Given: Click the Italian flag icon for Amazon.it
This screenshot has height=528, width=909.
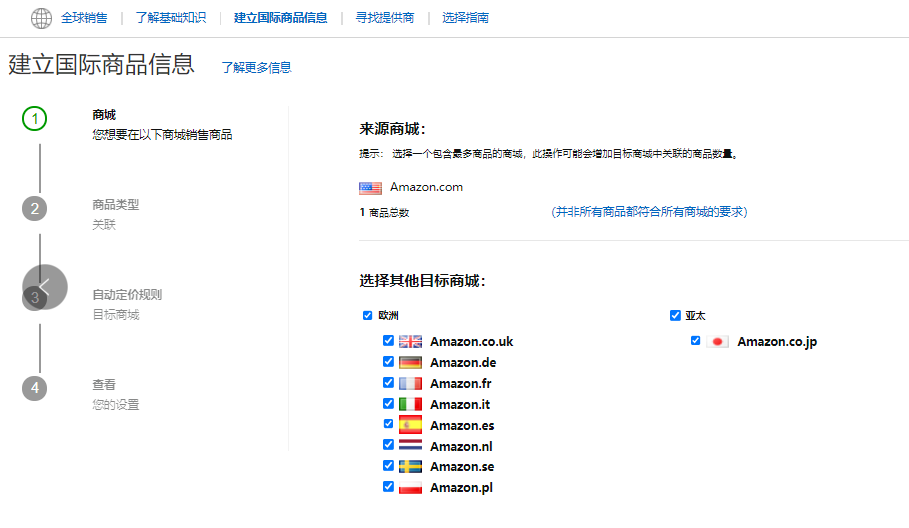Looking at the screenshot, I should pyautogui.click(x=410, y=404).
